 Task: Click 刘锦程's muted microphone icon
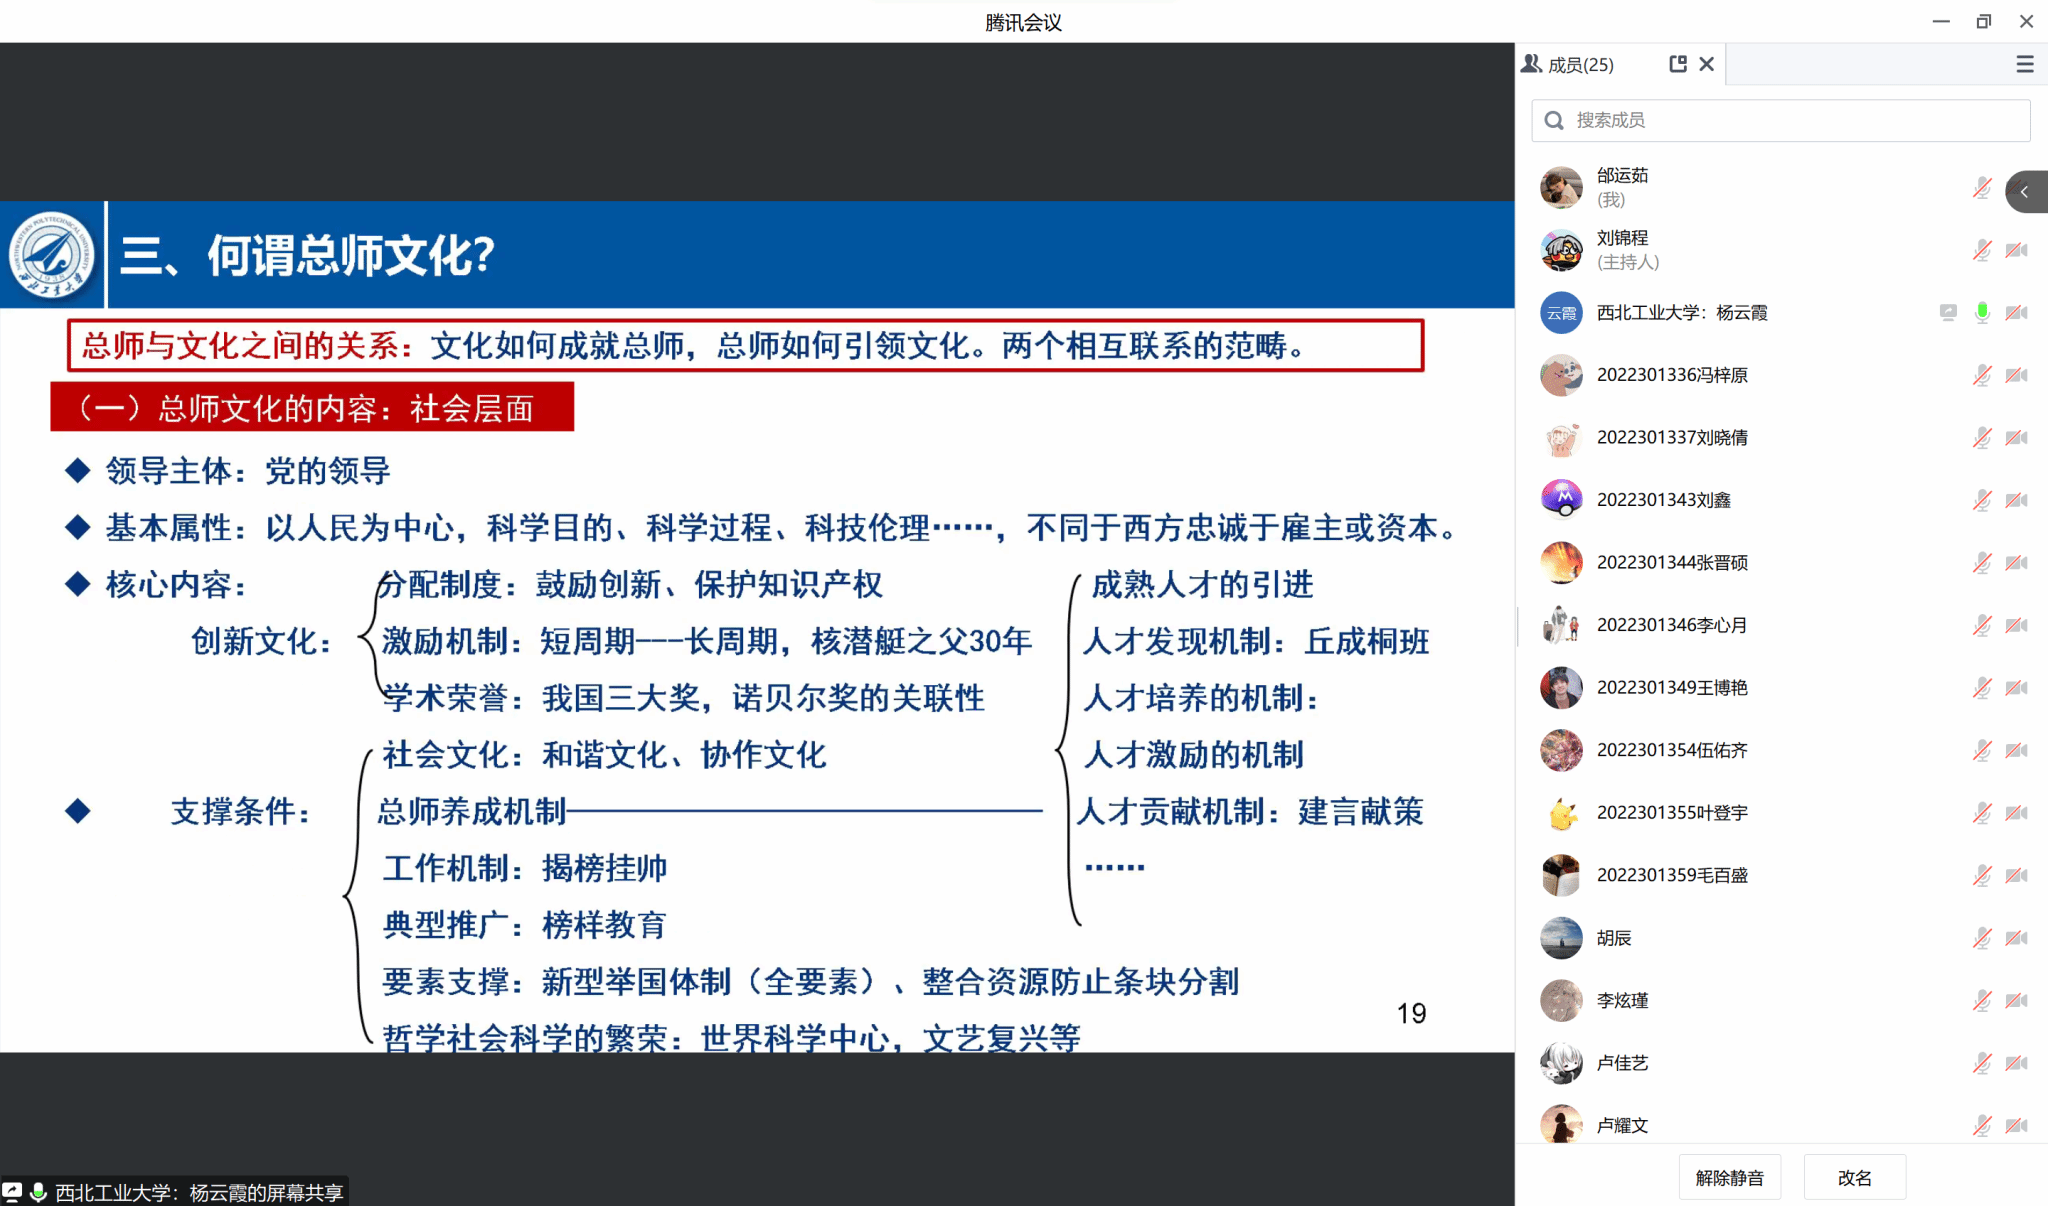pyautogui.click(x=1982, y=250)
